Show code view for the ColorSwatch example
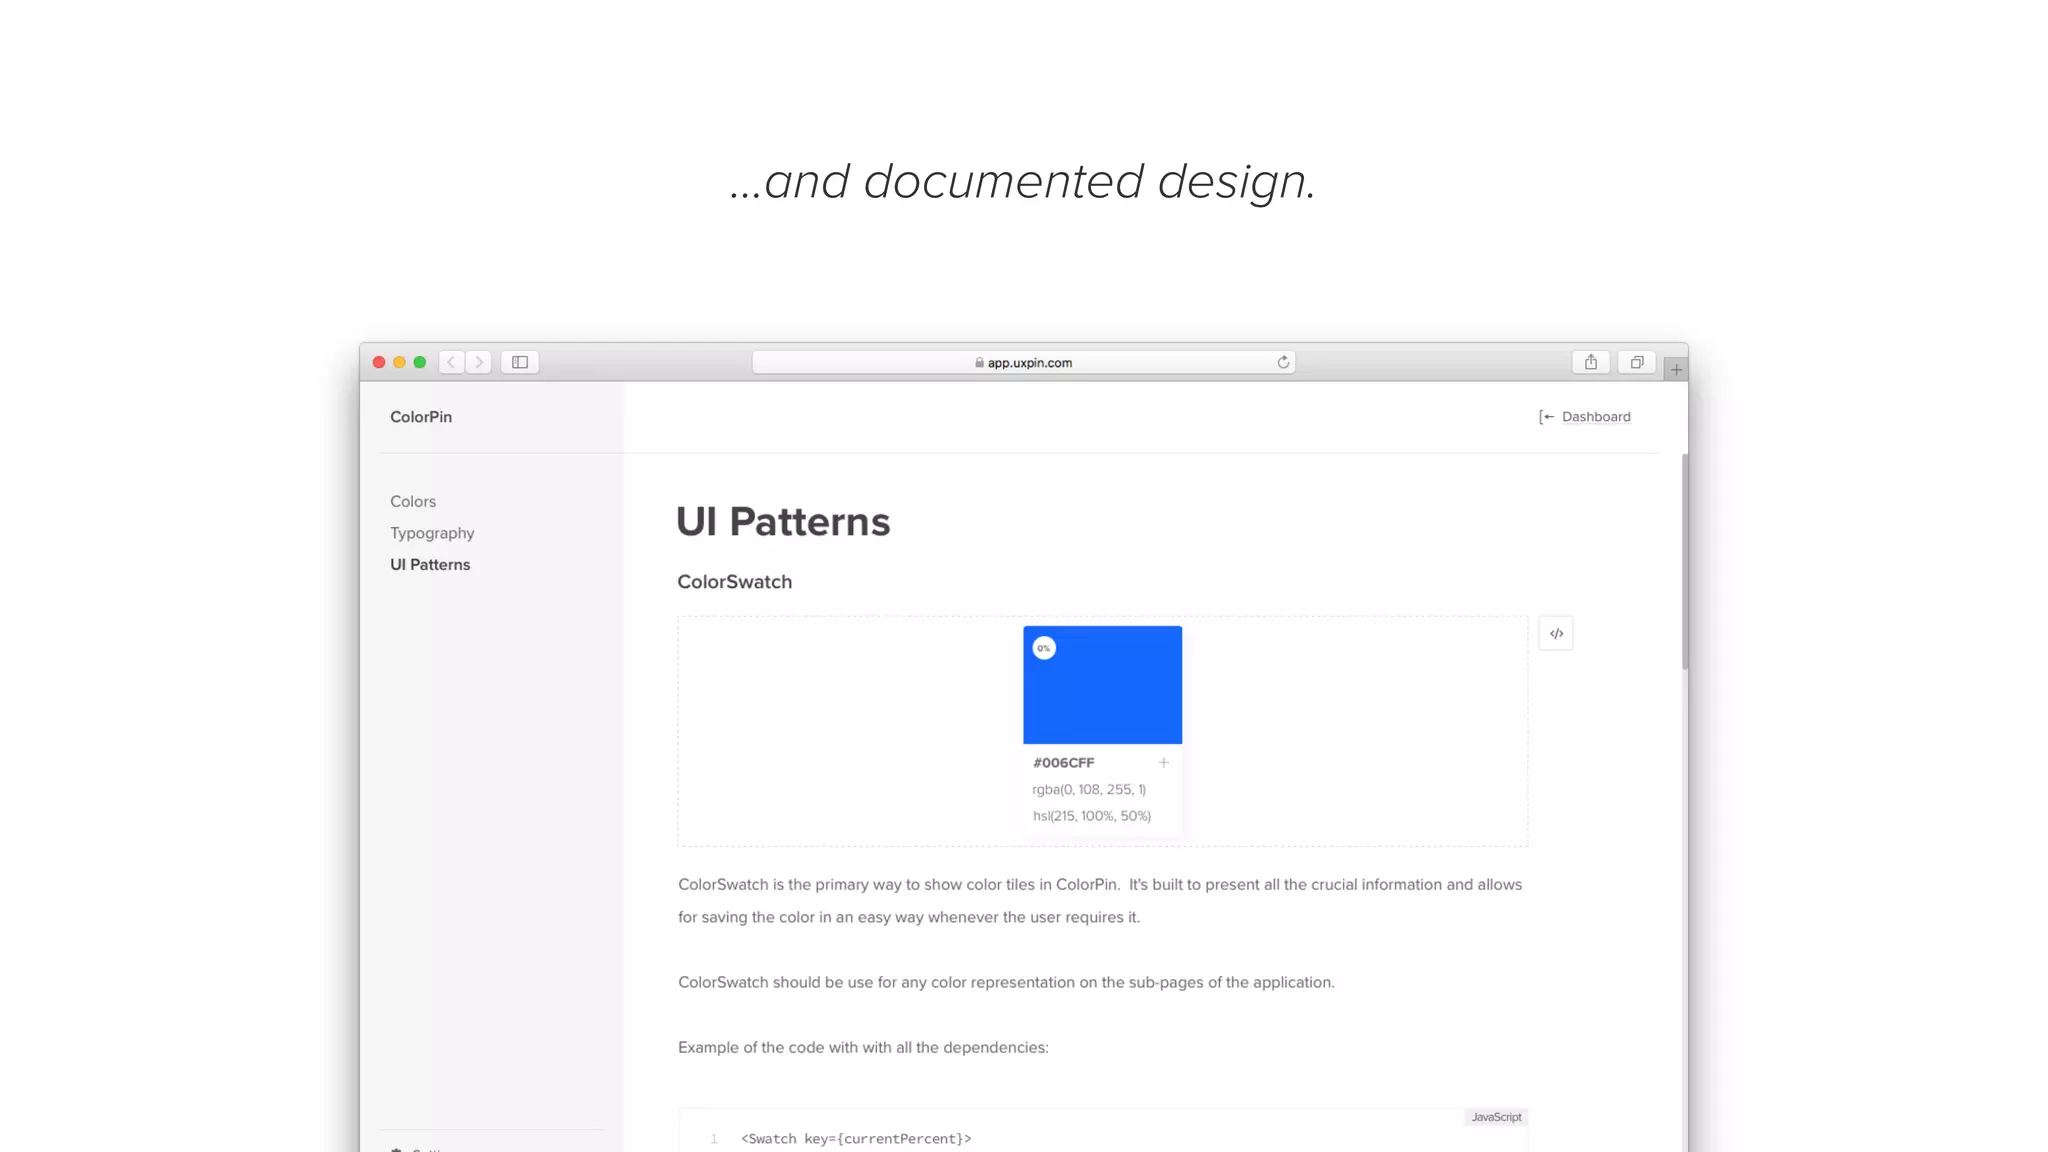This screenshot has width=2048, height=1152. [1556, 633]
